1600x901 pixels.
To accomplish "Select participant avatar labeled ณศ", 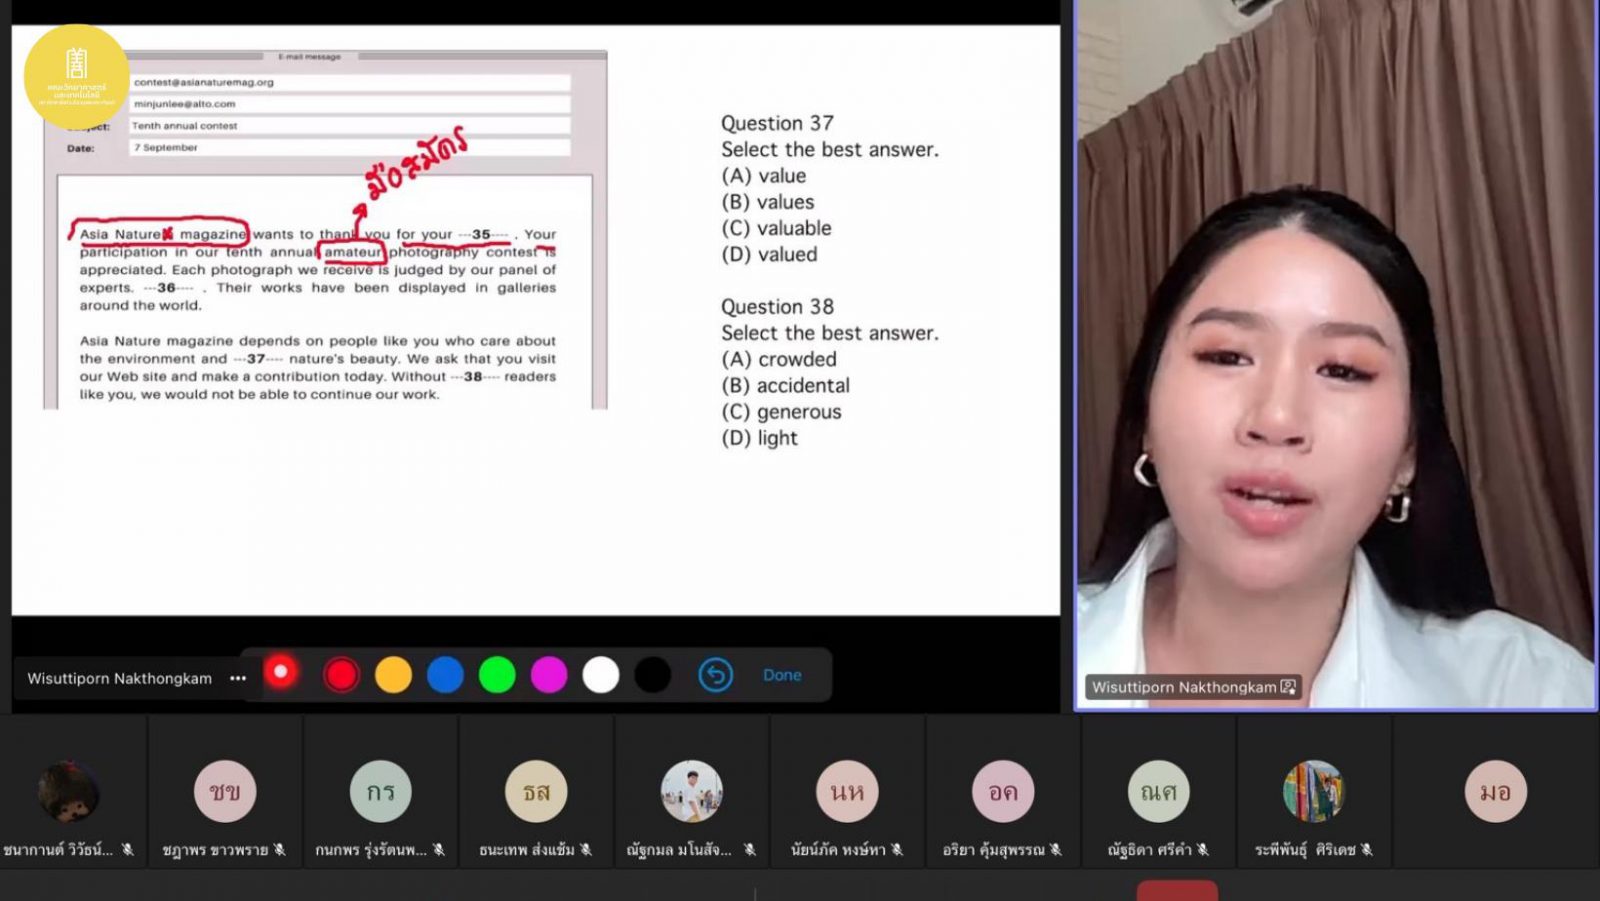I will pos(1159,791).
